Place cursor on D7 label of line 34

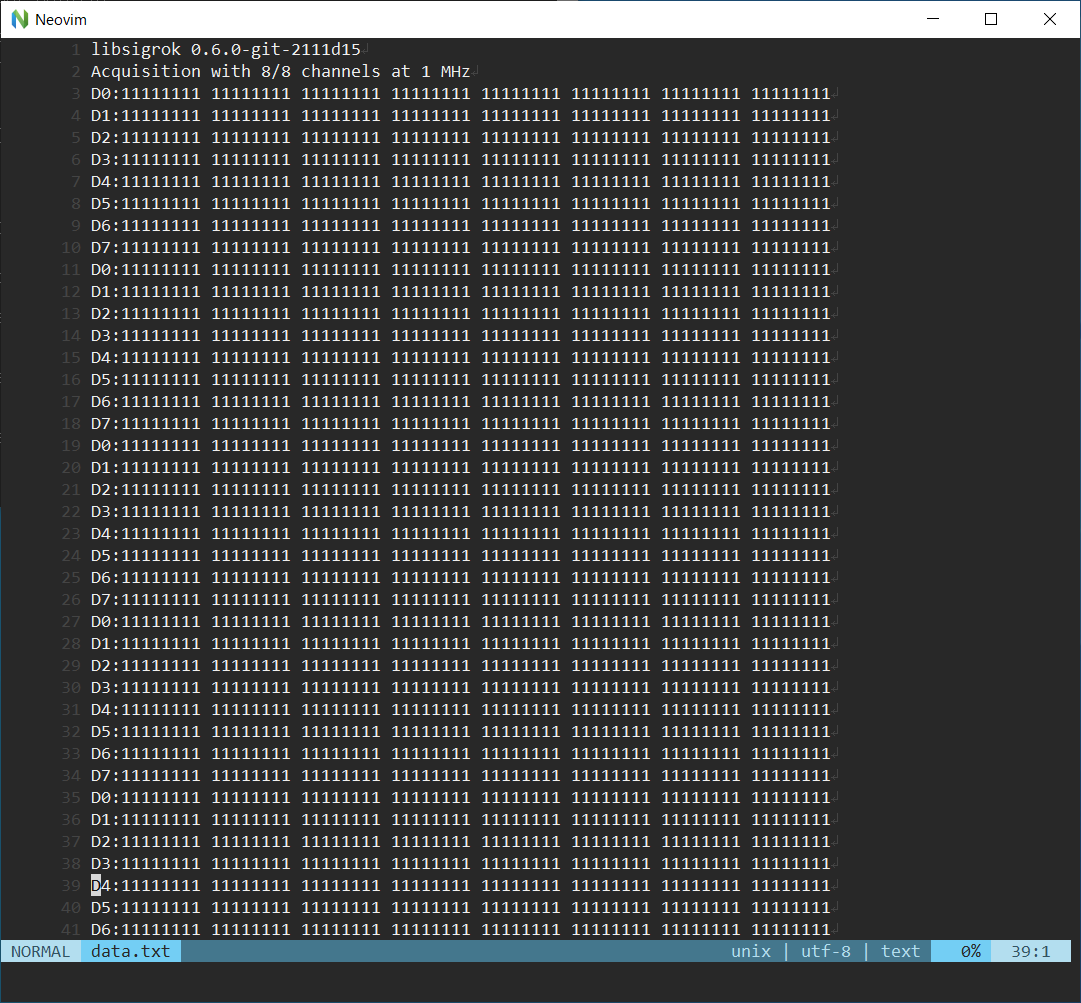[101, 776]
